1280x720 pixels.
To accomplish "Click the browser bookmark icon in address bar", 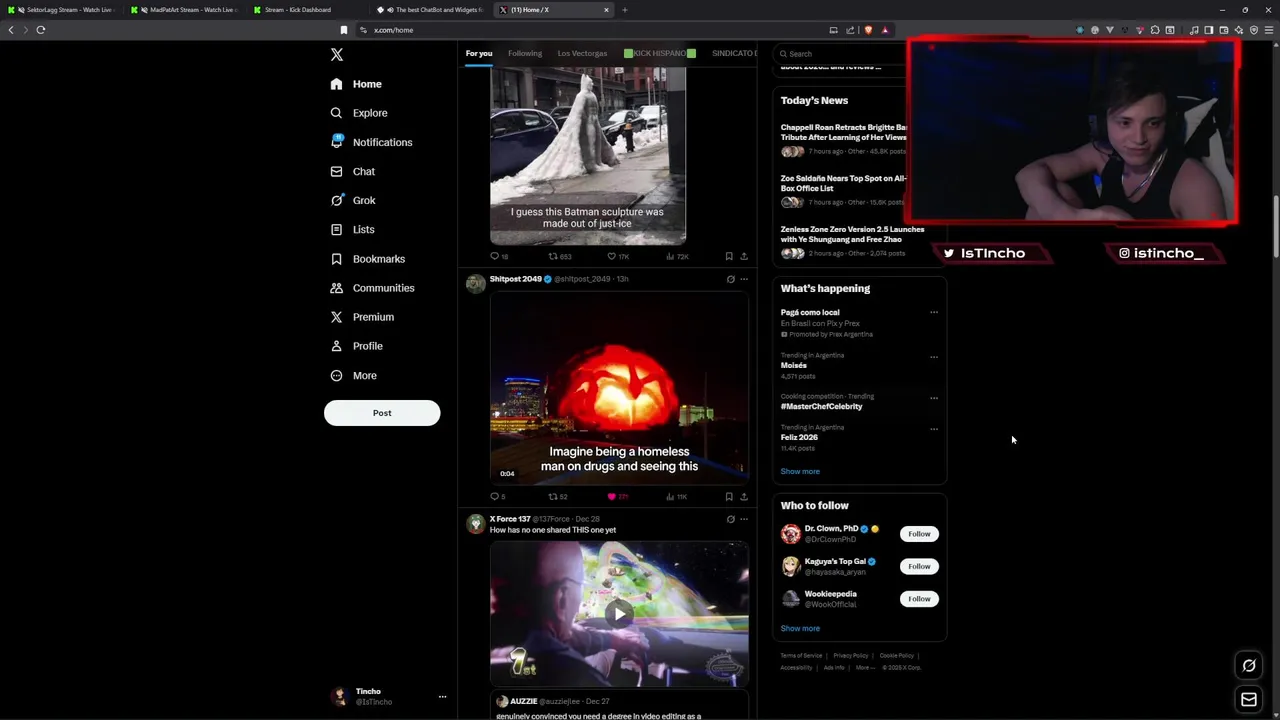I will tap(344, 30).
